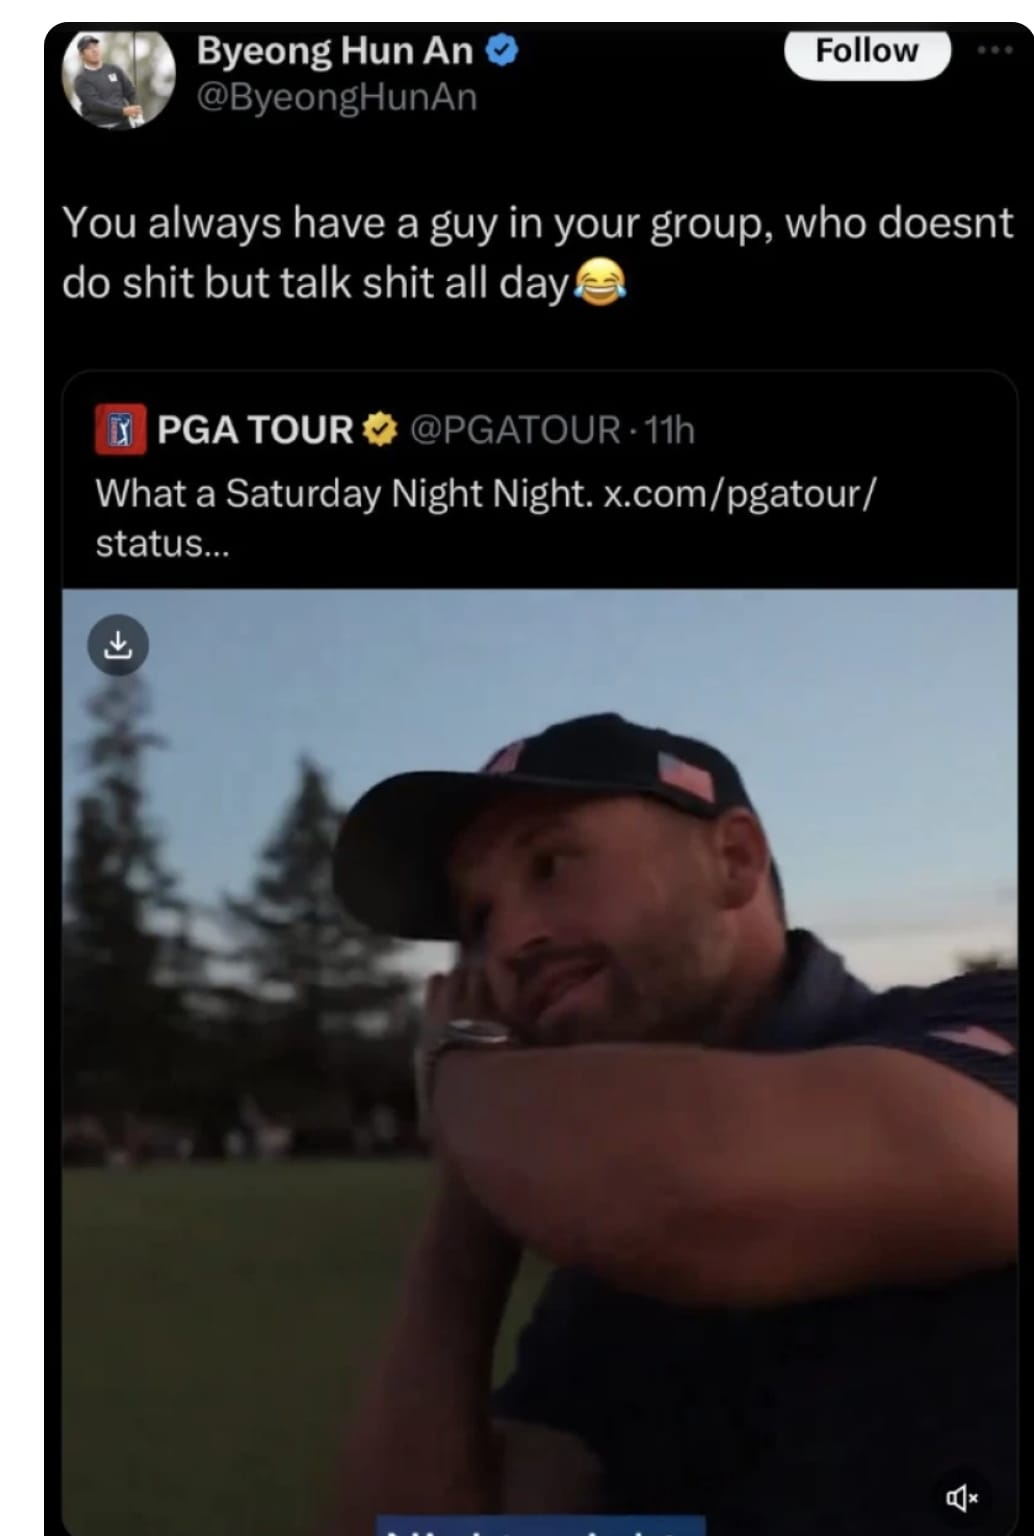The image size is (1034, 1536).
Task: Click the @PGATOUR handle
Action: [515, 430]
